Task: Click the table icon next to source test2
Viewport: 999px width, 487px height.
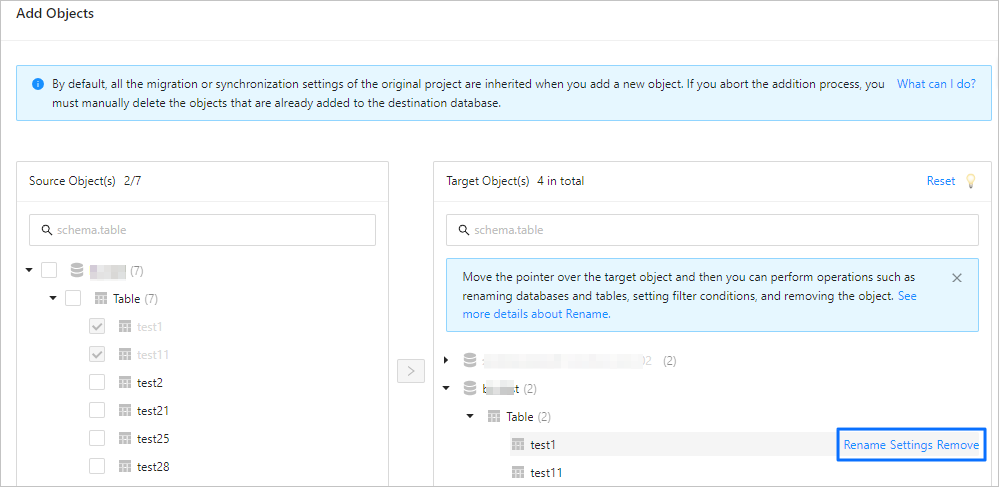Action: tap(125, 382)
